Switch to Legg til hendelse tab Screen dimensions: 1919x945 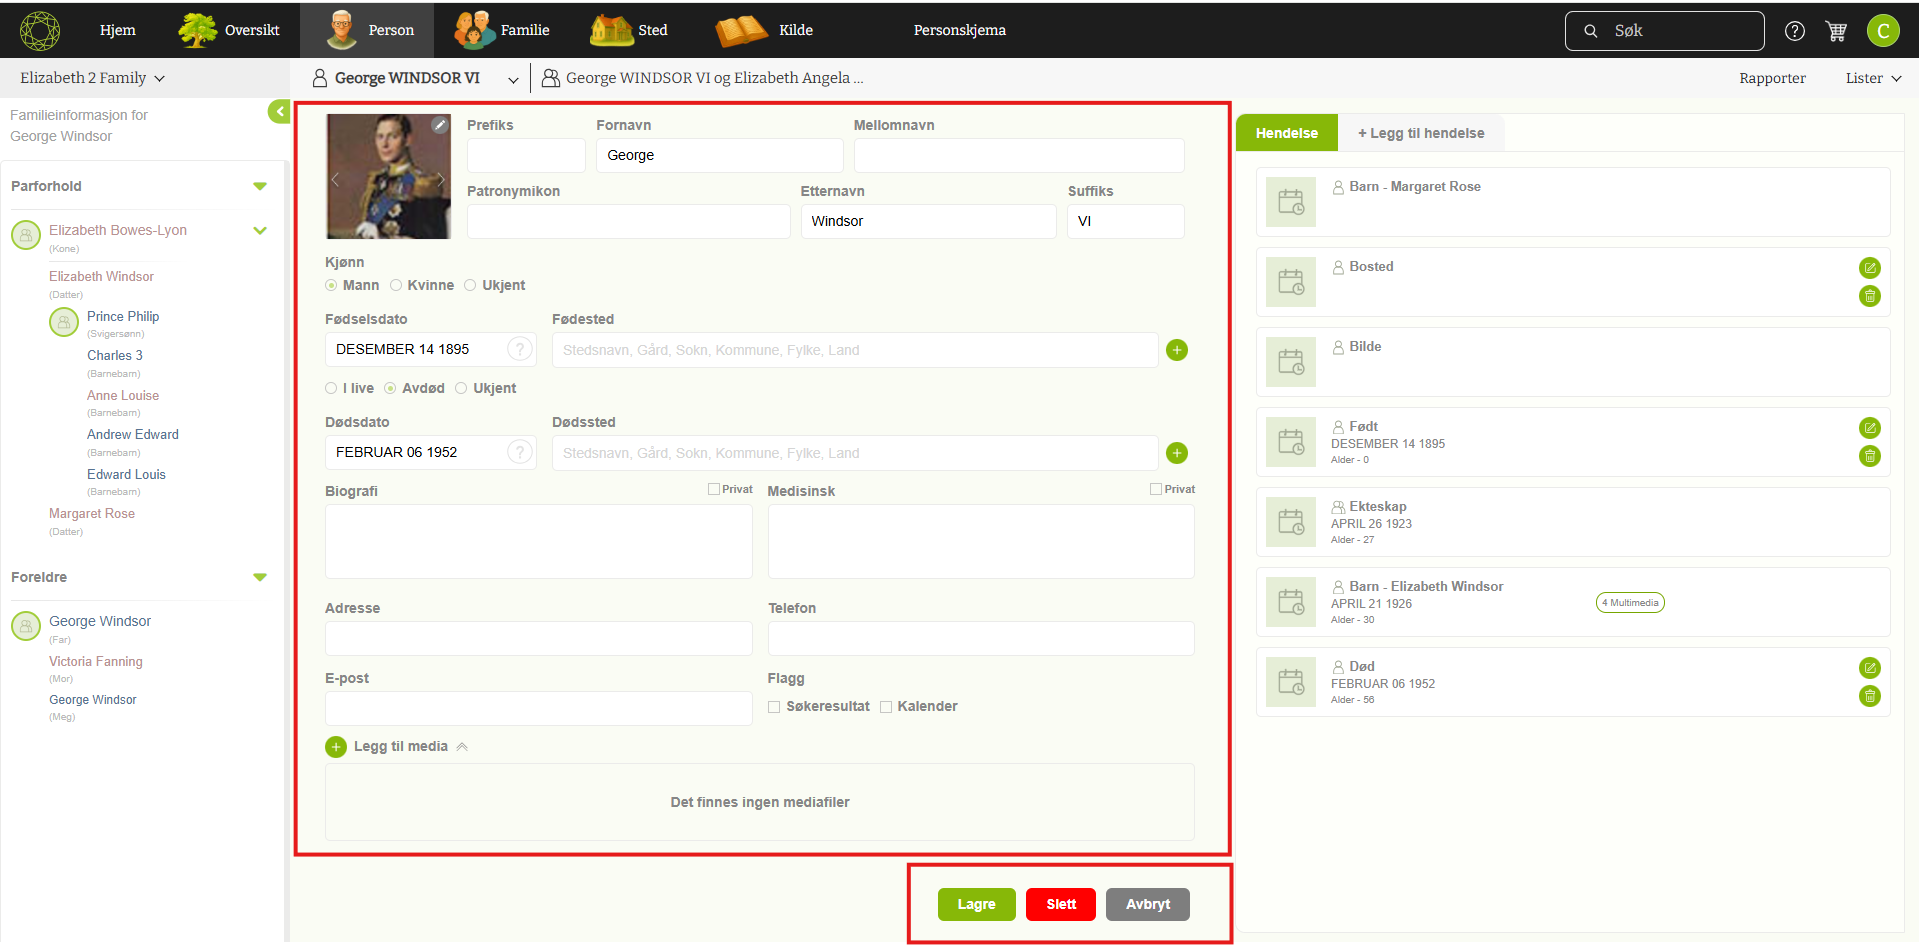tap(1420, 133)
